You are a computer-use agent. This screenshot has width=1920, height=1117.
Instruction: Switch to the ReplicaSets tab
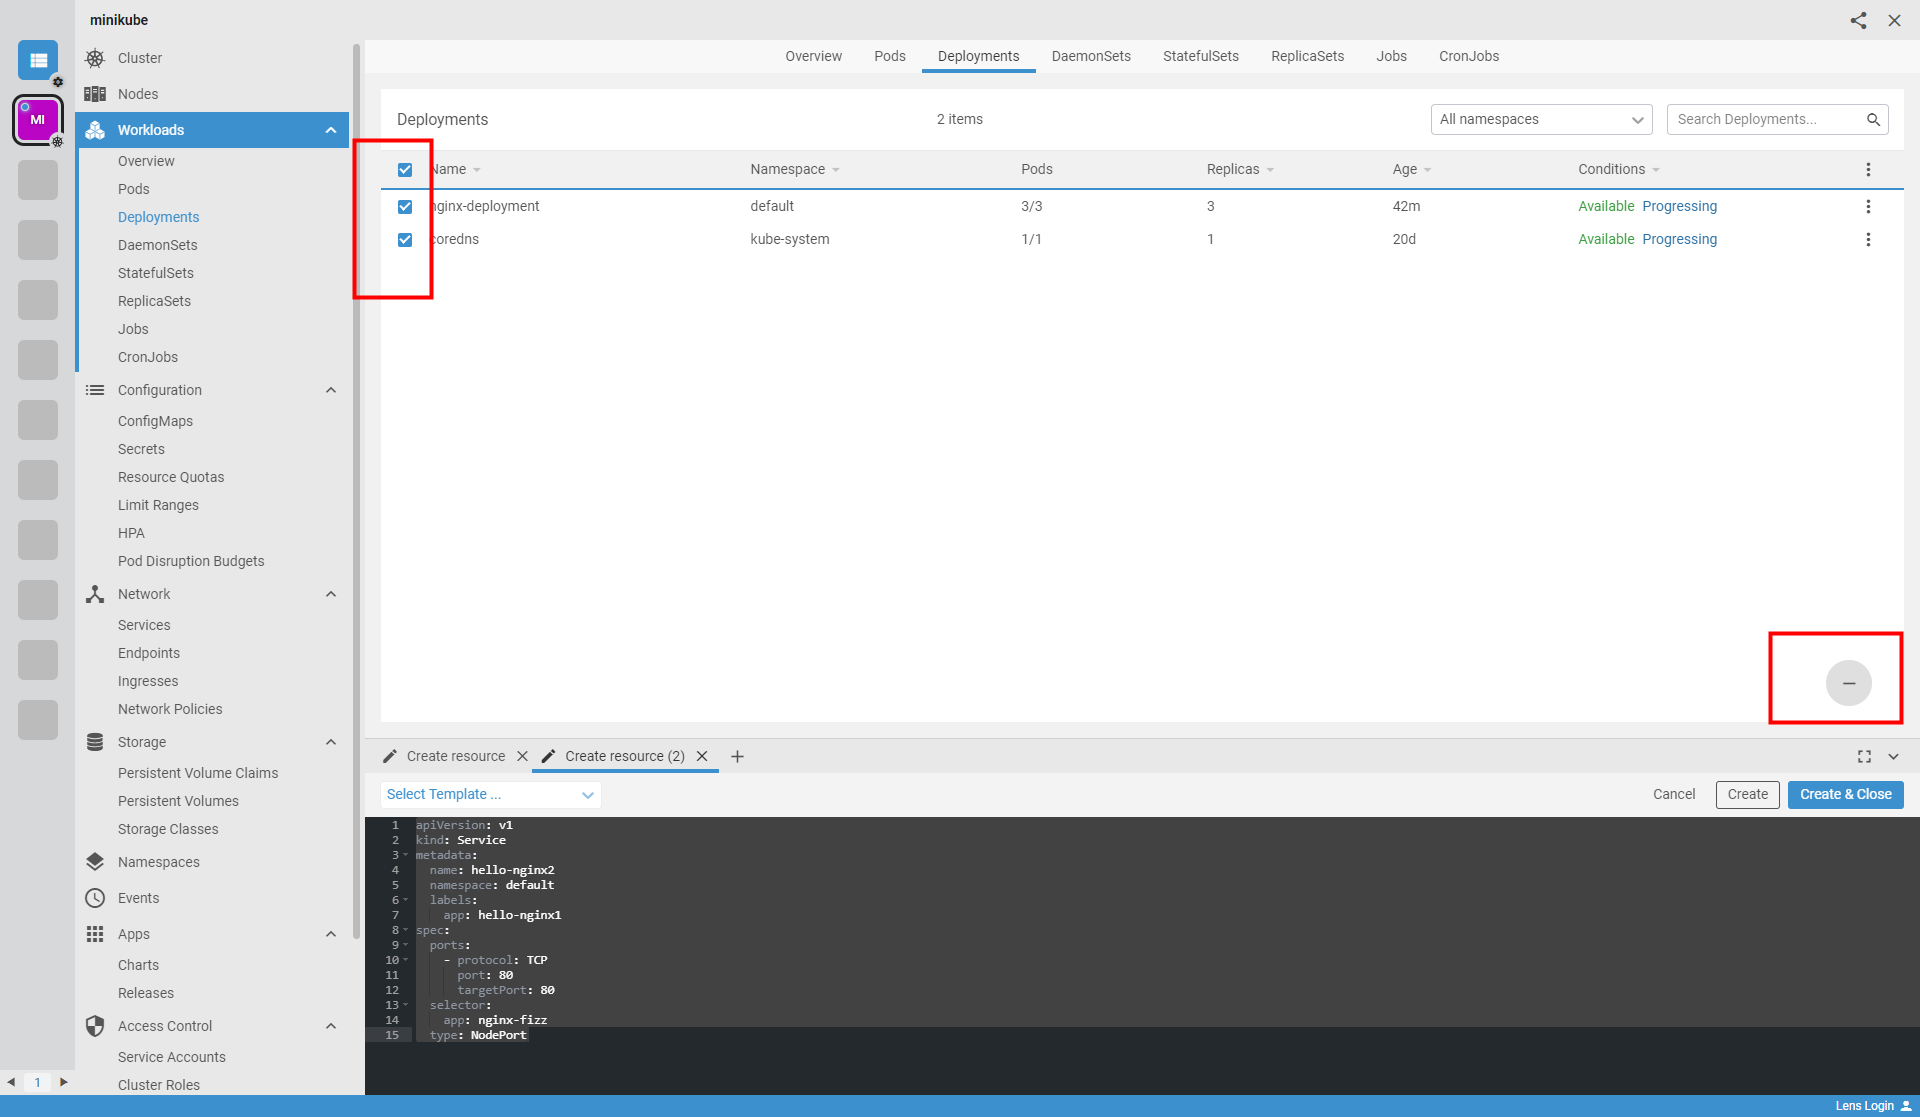(x=1307, y=56)
